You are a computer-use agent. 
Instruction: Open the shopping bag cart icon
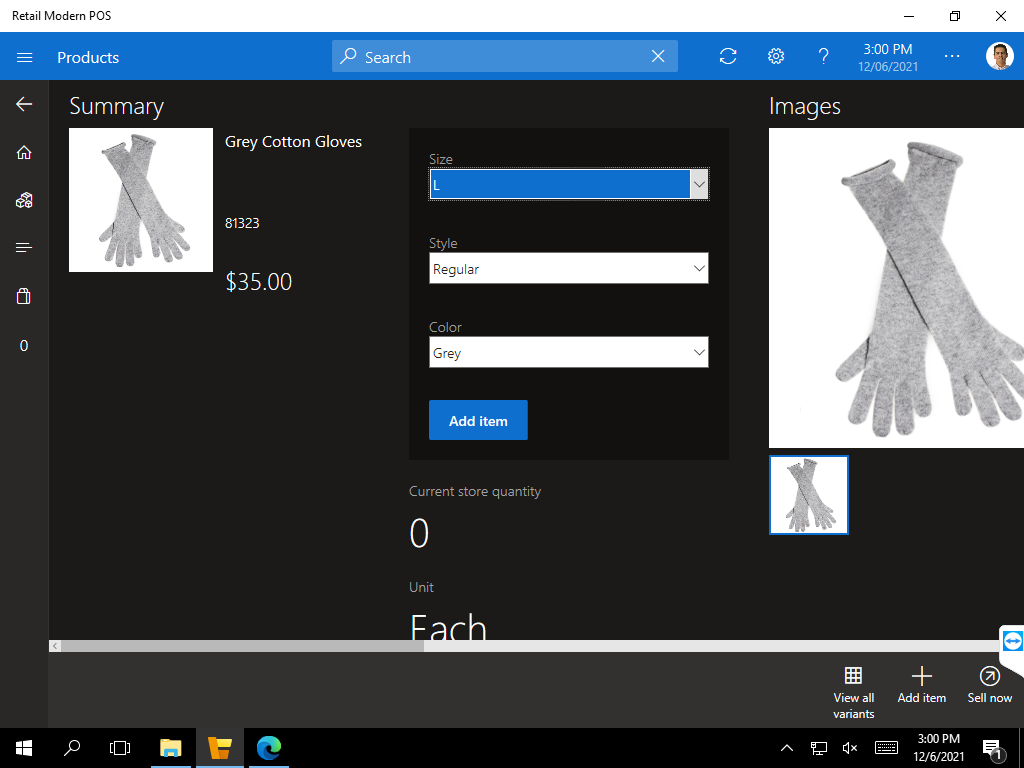[x=24, y=296]
